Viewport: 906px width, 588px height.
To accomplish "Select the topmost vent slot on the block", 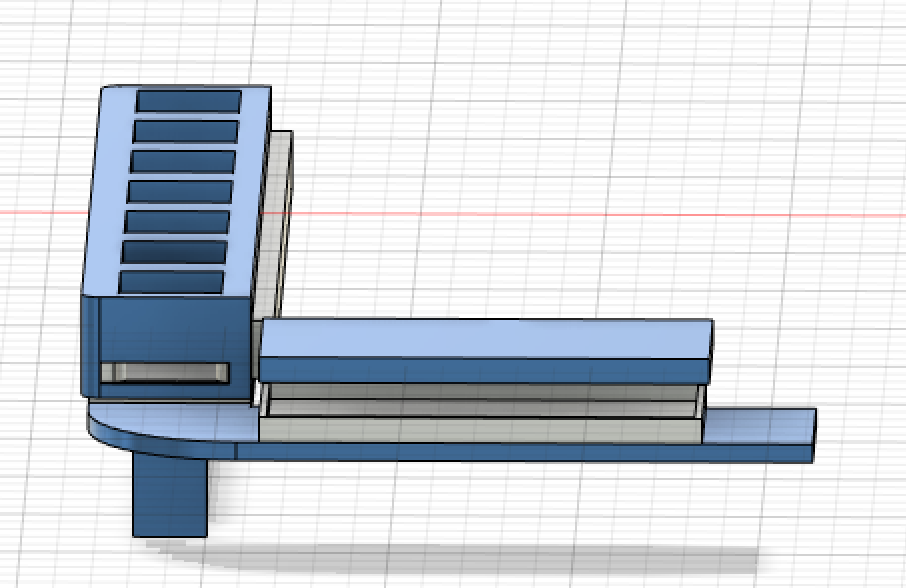I will click(189, 101).
